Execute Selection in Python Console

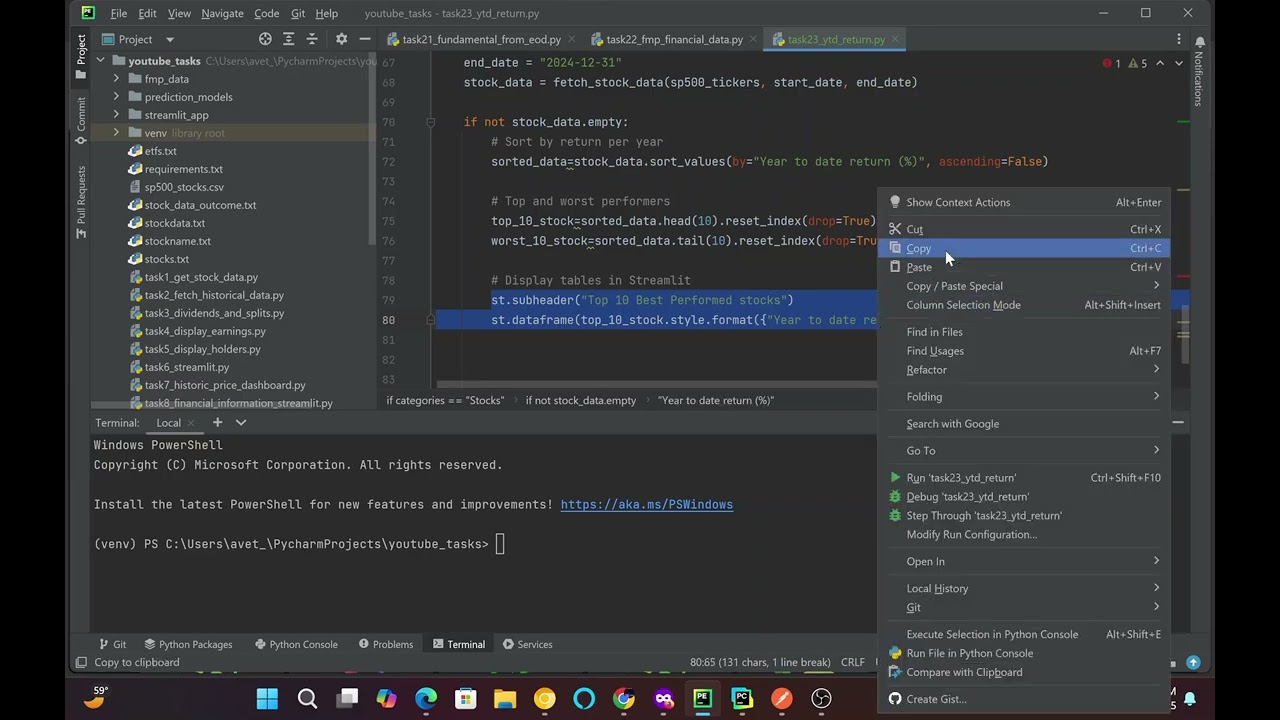1024,635
